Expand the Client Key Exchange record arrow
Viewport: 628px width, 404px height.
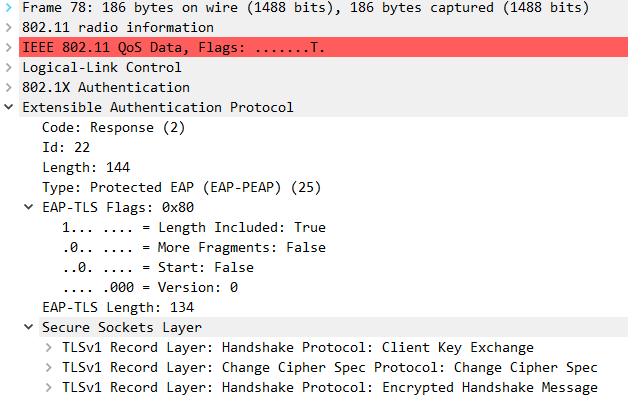tap(50, 347)
